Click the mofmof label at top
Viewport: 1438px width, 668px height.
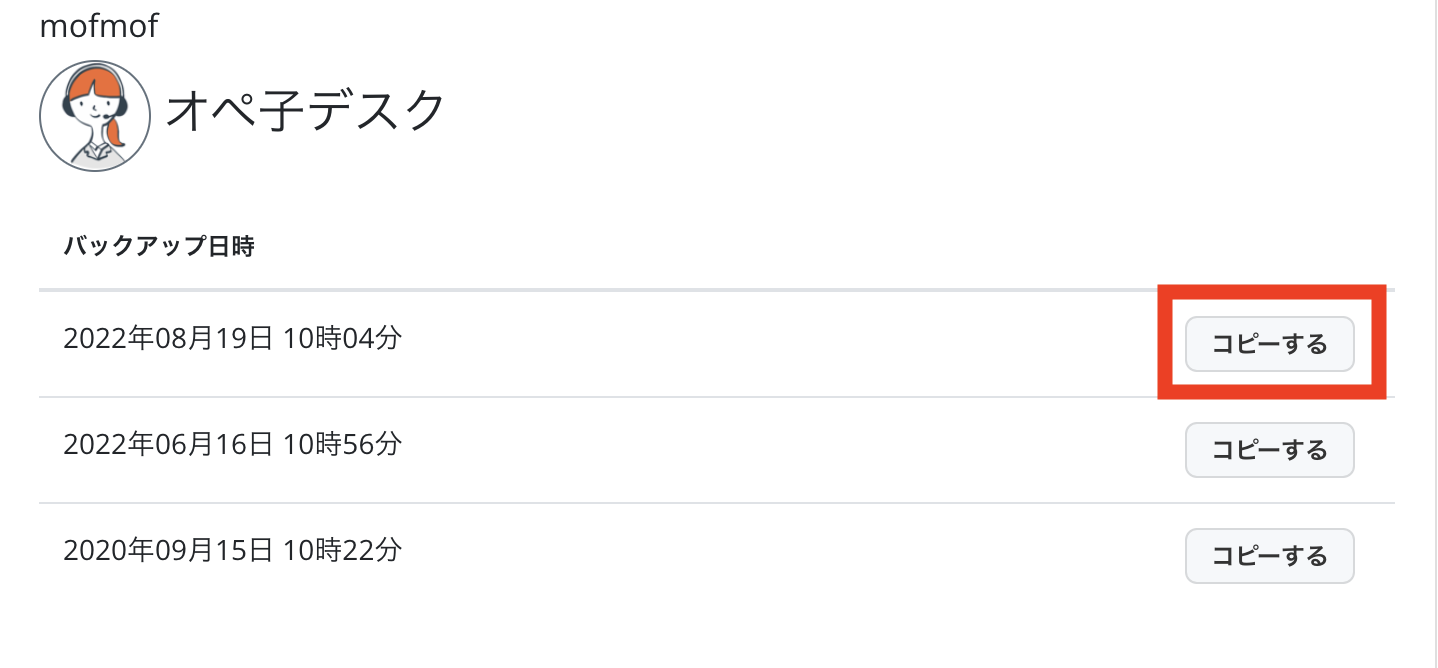98,26
